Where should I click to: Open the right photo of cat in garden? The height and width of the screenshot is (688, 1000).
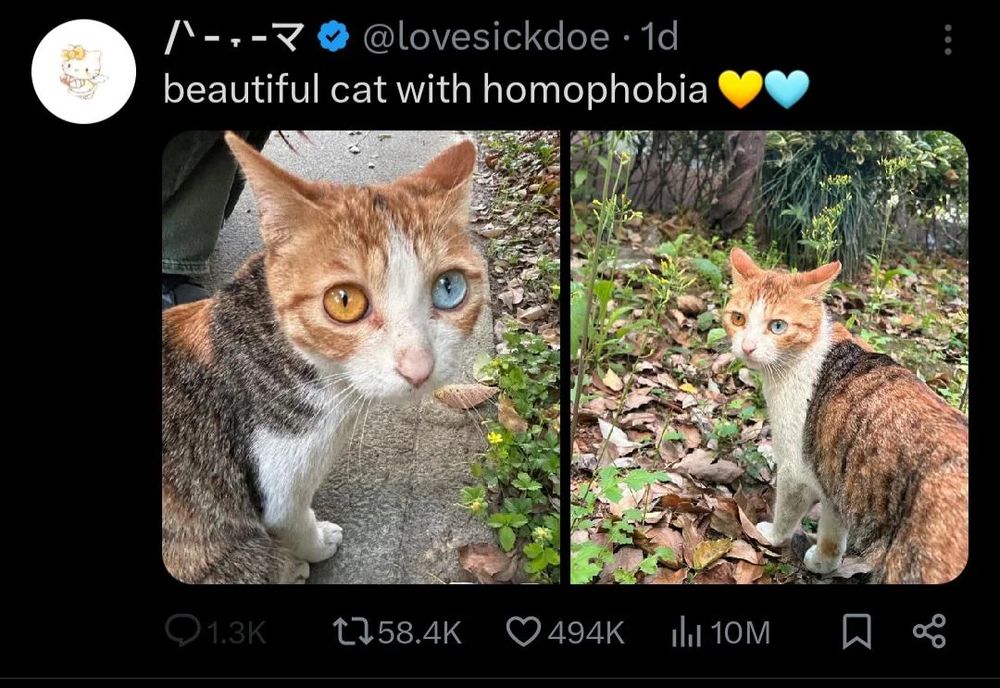pos(769,357)
